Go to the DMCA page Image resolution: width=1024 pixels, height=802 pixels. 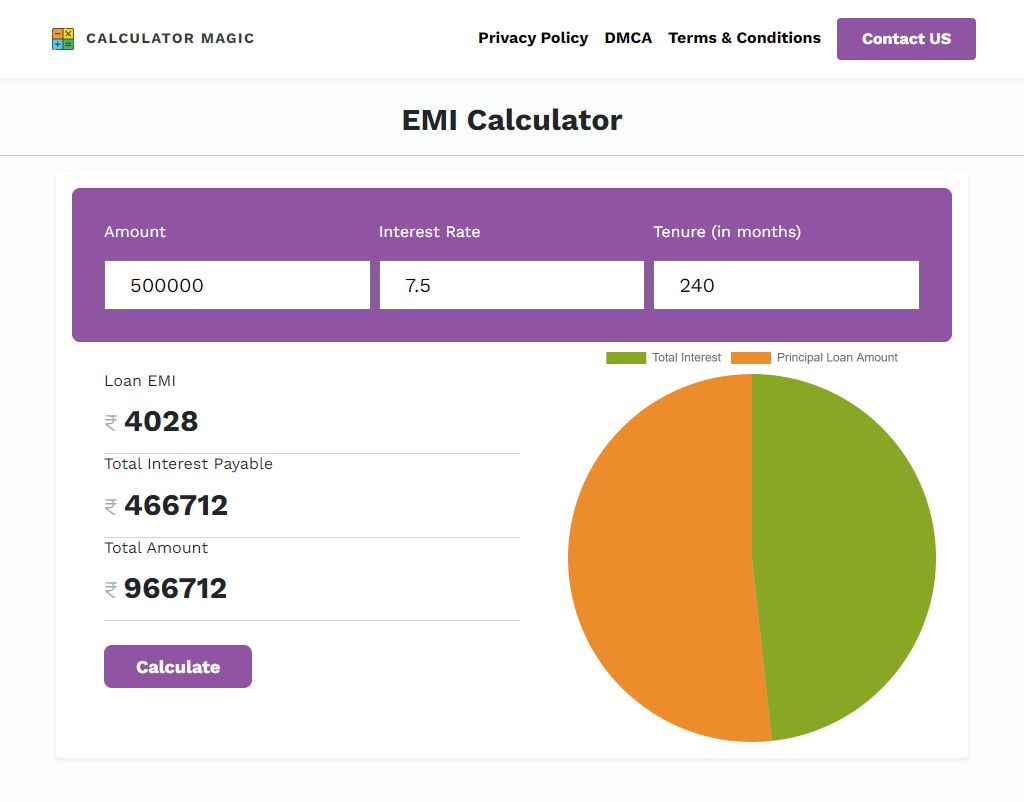tap(628, 38)
